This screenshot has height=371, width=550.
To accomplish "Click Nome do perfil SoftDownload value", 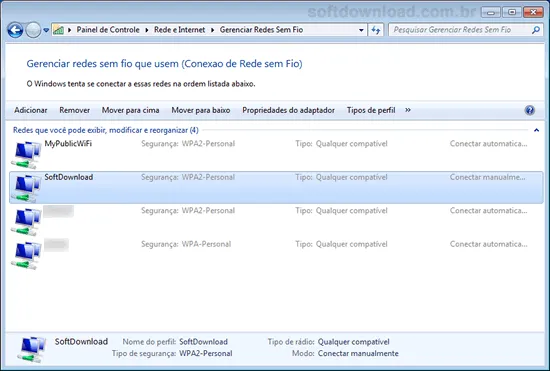I will click(x=203, y=342).
